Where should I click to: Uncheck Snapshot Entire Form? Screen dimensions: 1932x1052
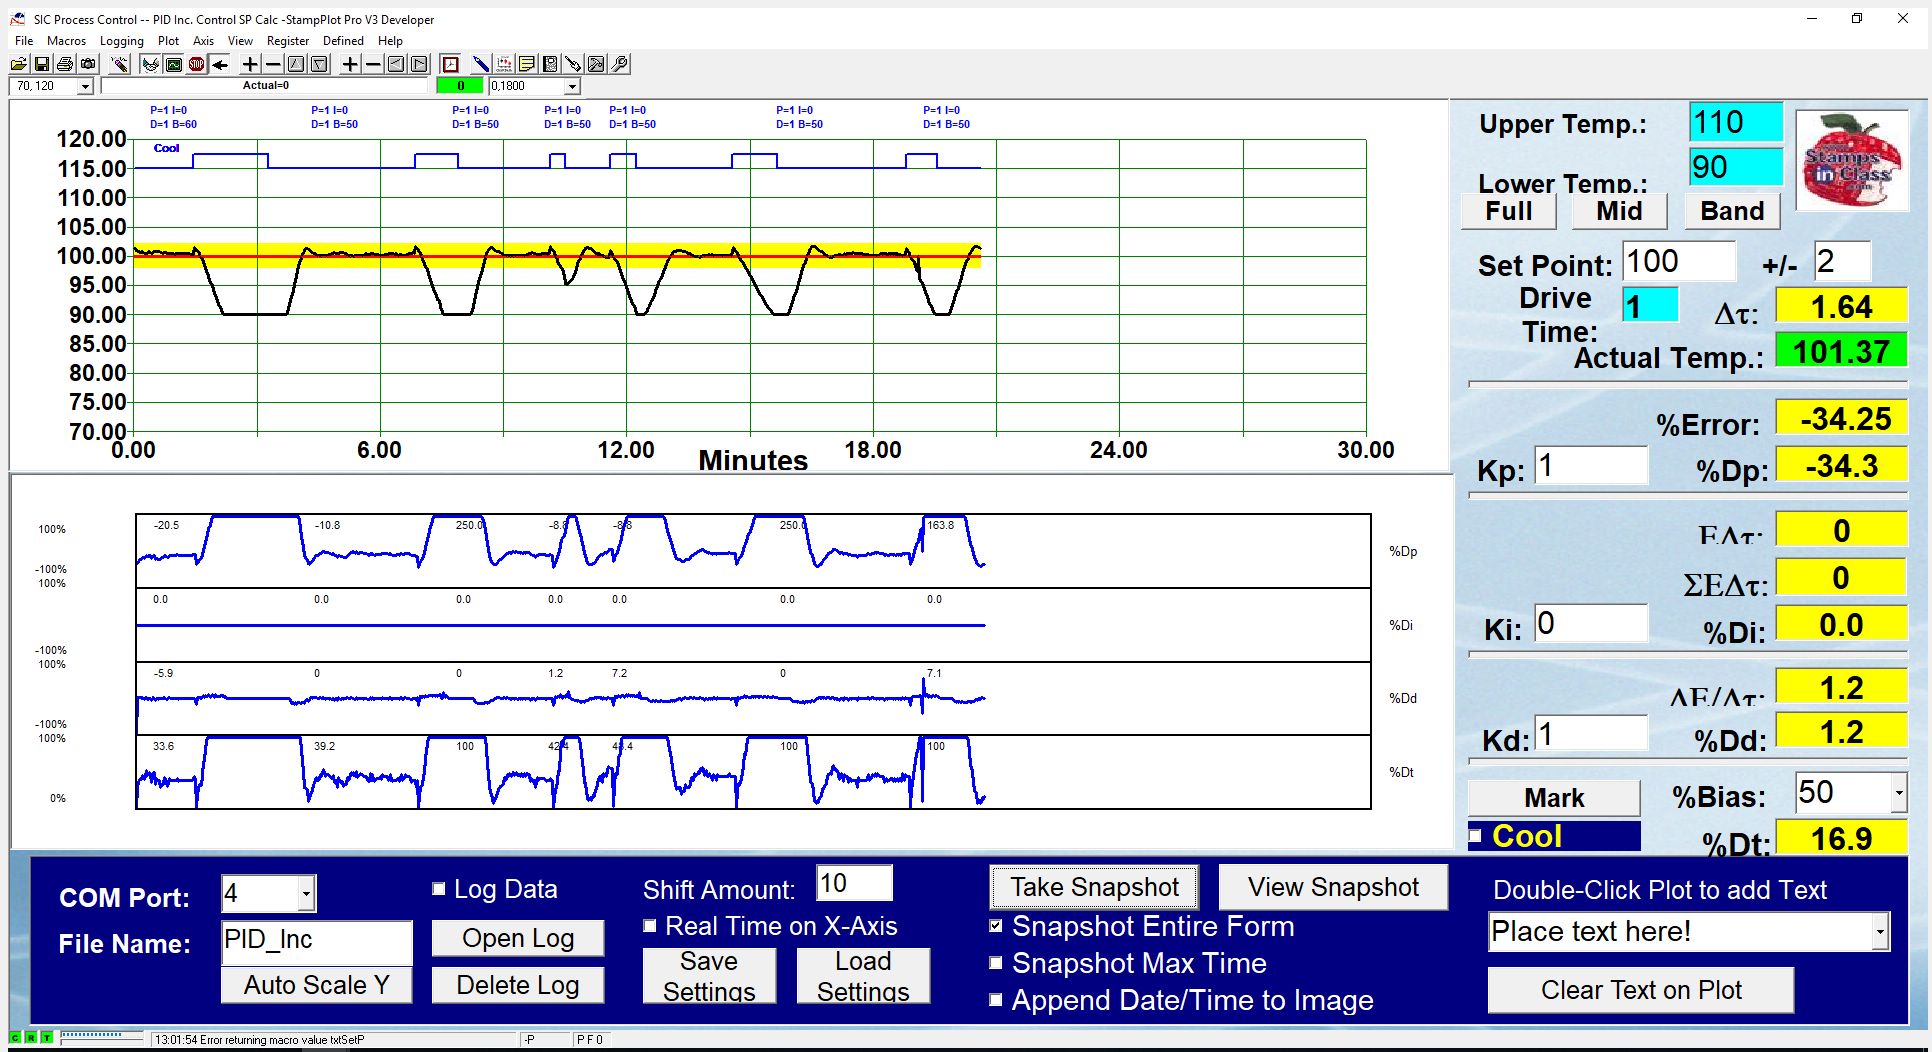[x=995, y=926]
